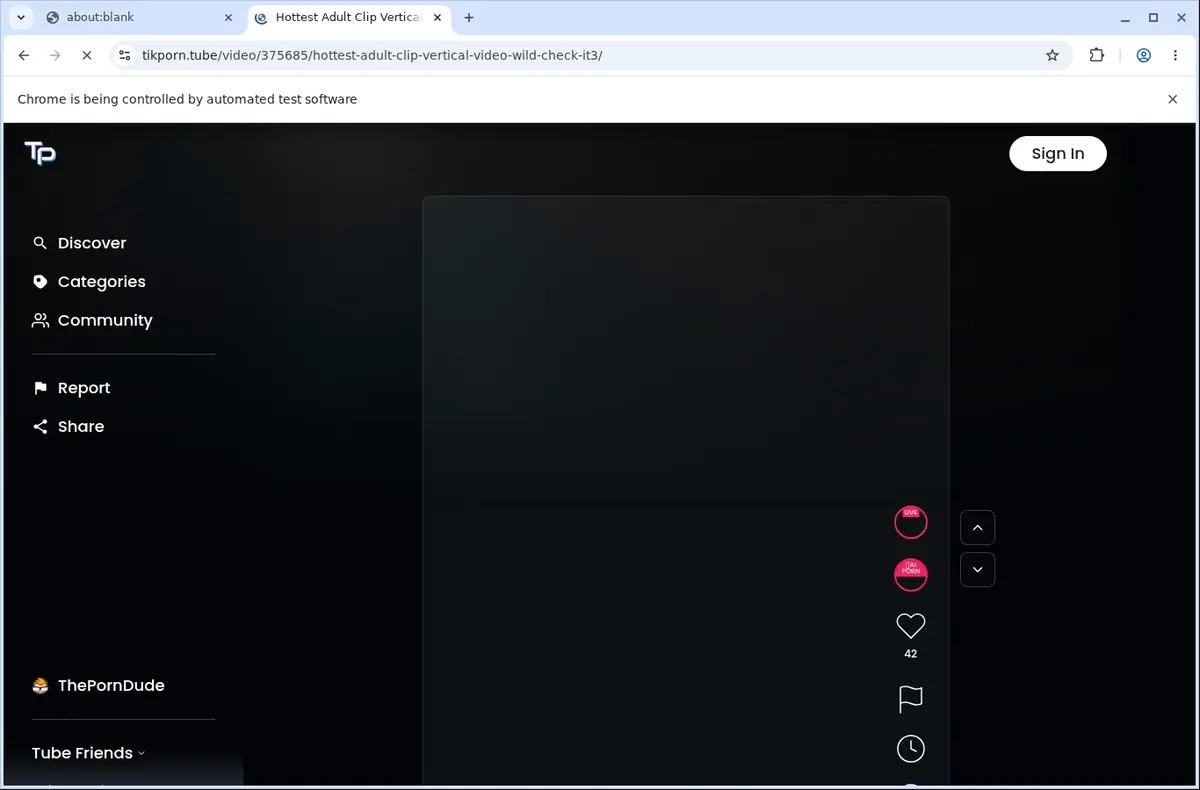Go to the Community section
Screen dimensions: 1200x790
click(93, 320)
